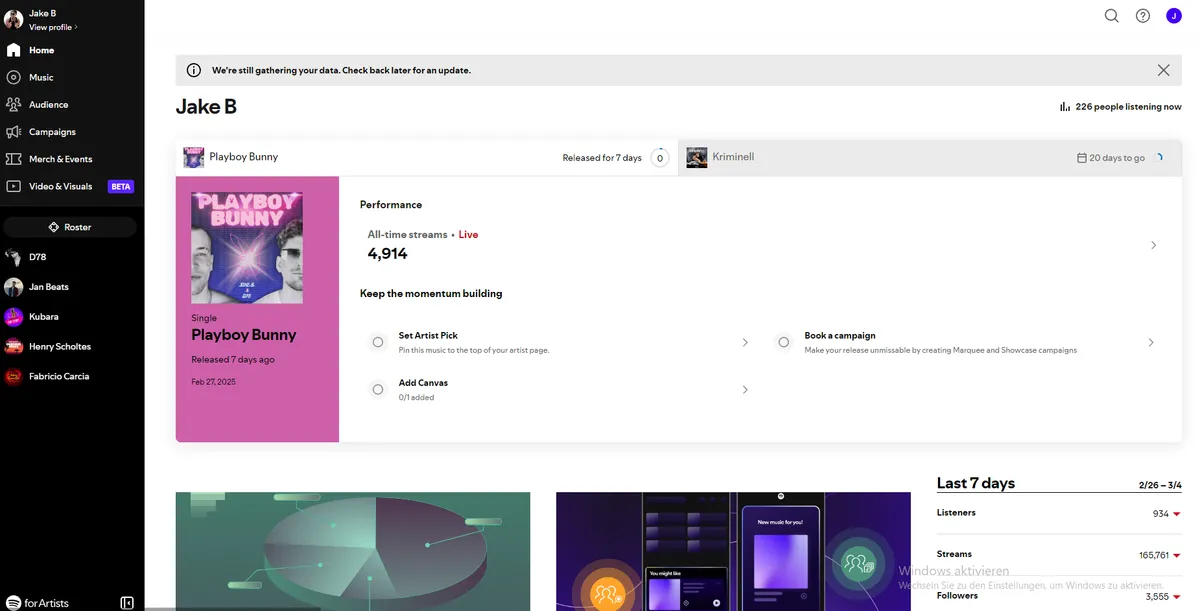Click the Last 7 days heading
Screen dimensions: 1200x611
[x=975, y=483]
